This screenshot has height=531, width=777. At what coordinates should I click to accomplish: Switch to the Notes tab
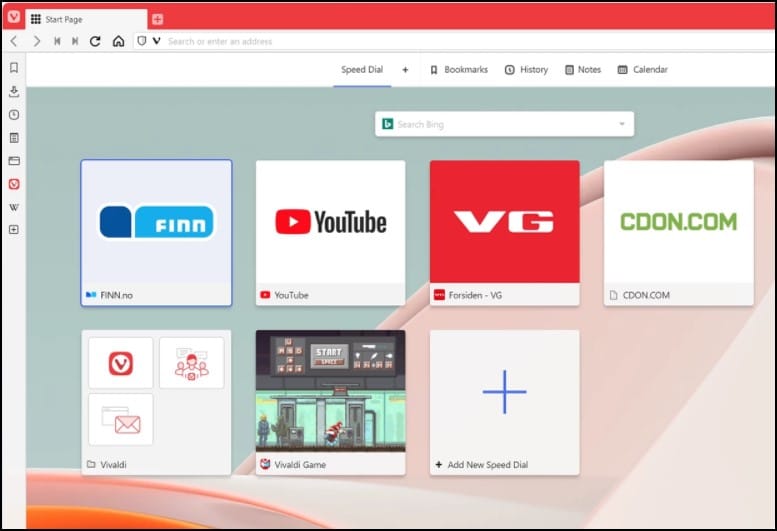pyautogui.click(x=583, y=70)
